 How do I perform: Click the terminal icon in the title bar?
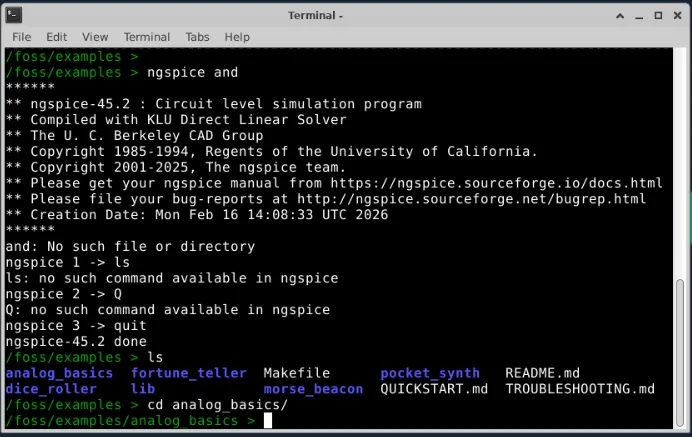click(12, 15)
